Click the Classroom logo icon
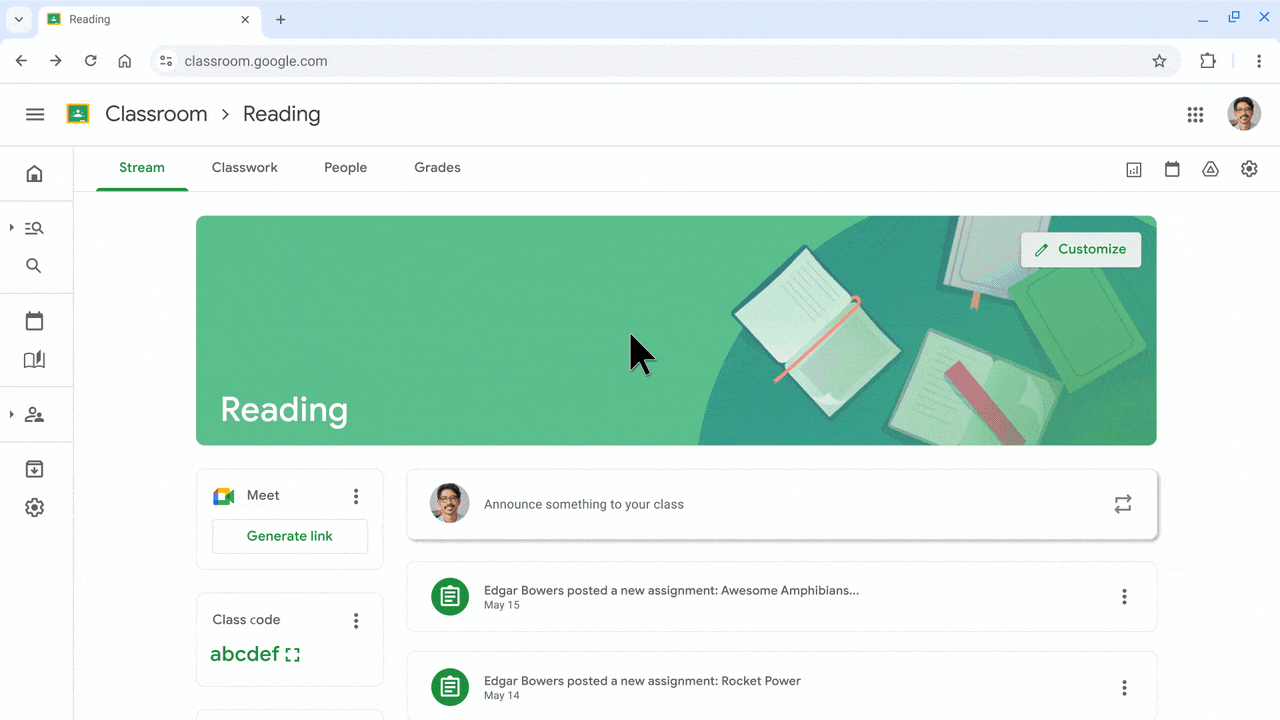The image size is (1280, 720). pos(78,114)
